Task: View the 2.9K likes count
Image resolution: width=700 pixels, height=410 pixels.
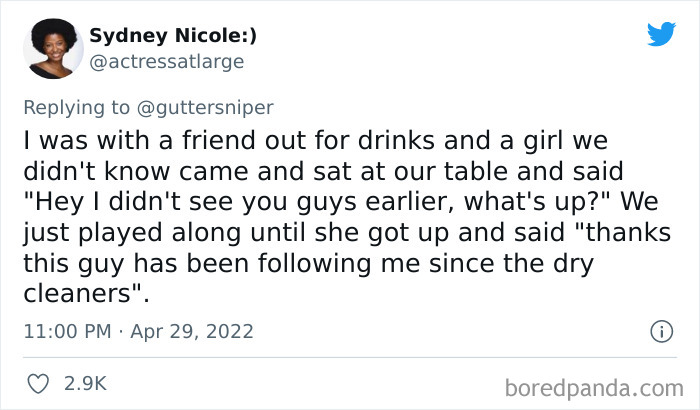Action: point(85,383)
